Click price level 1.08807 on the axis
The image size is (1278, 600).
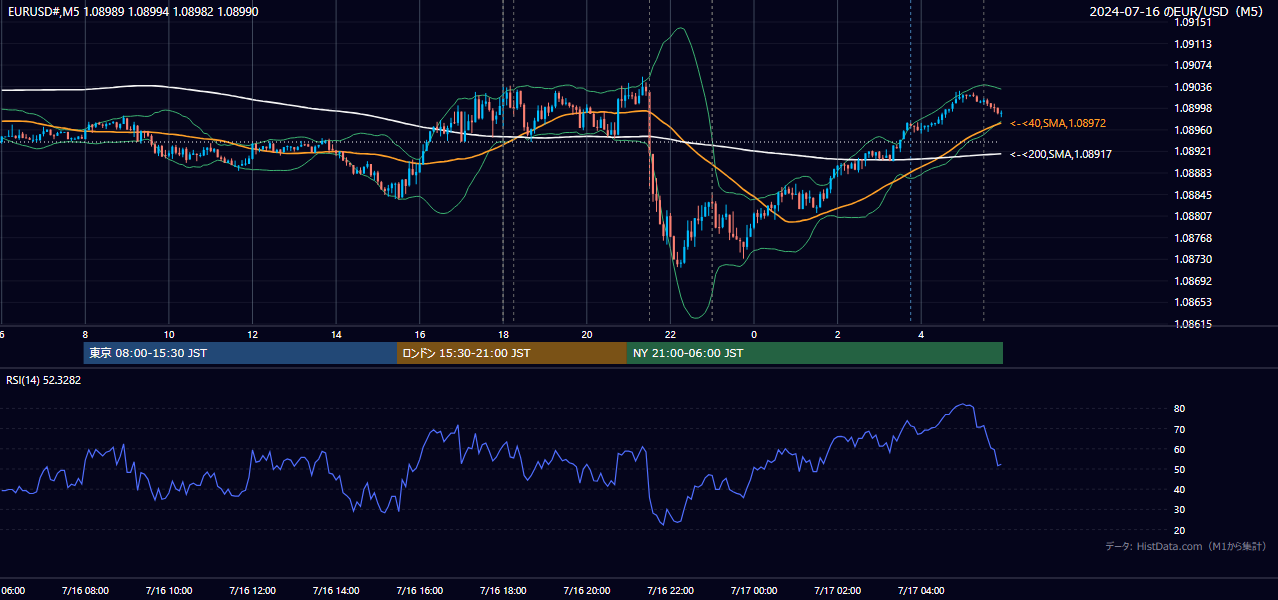click(x=1193, y=216)
